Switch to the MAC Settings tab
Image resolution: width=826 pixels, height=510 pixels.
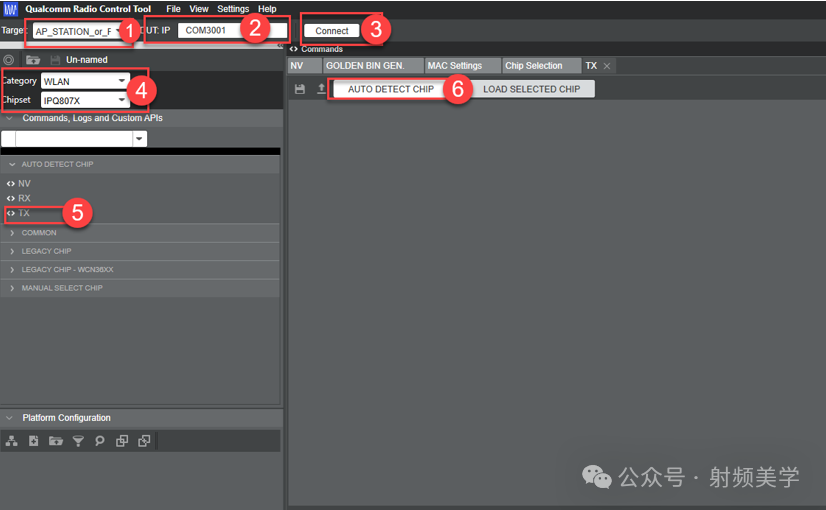pyautogui.click(x=463, y=66)
